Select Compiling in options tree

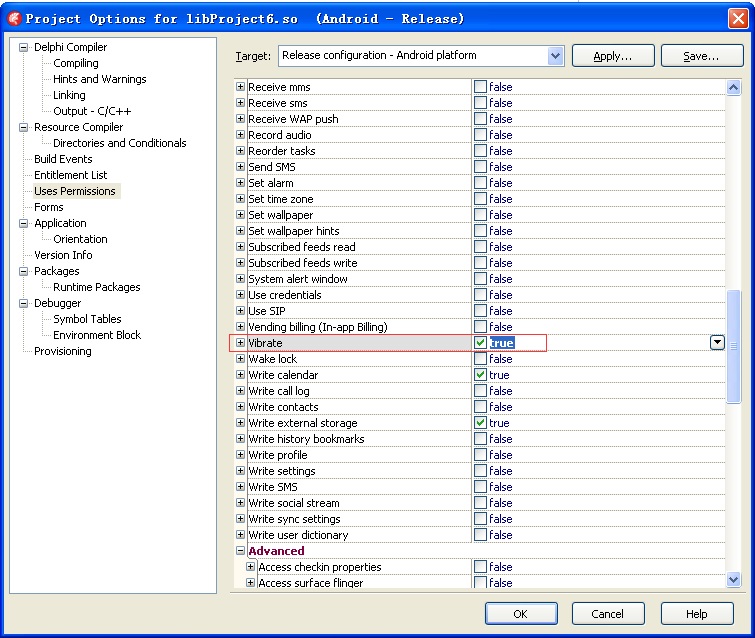(x=76, y=63)
